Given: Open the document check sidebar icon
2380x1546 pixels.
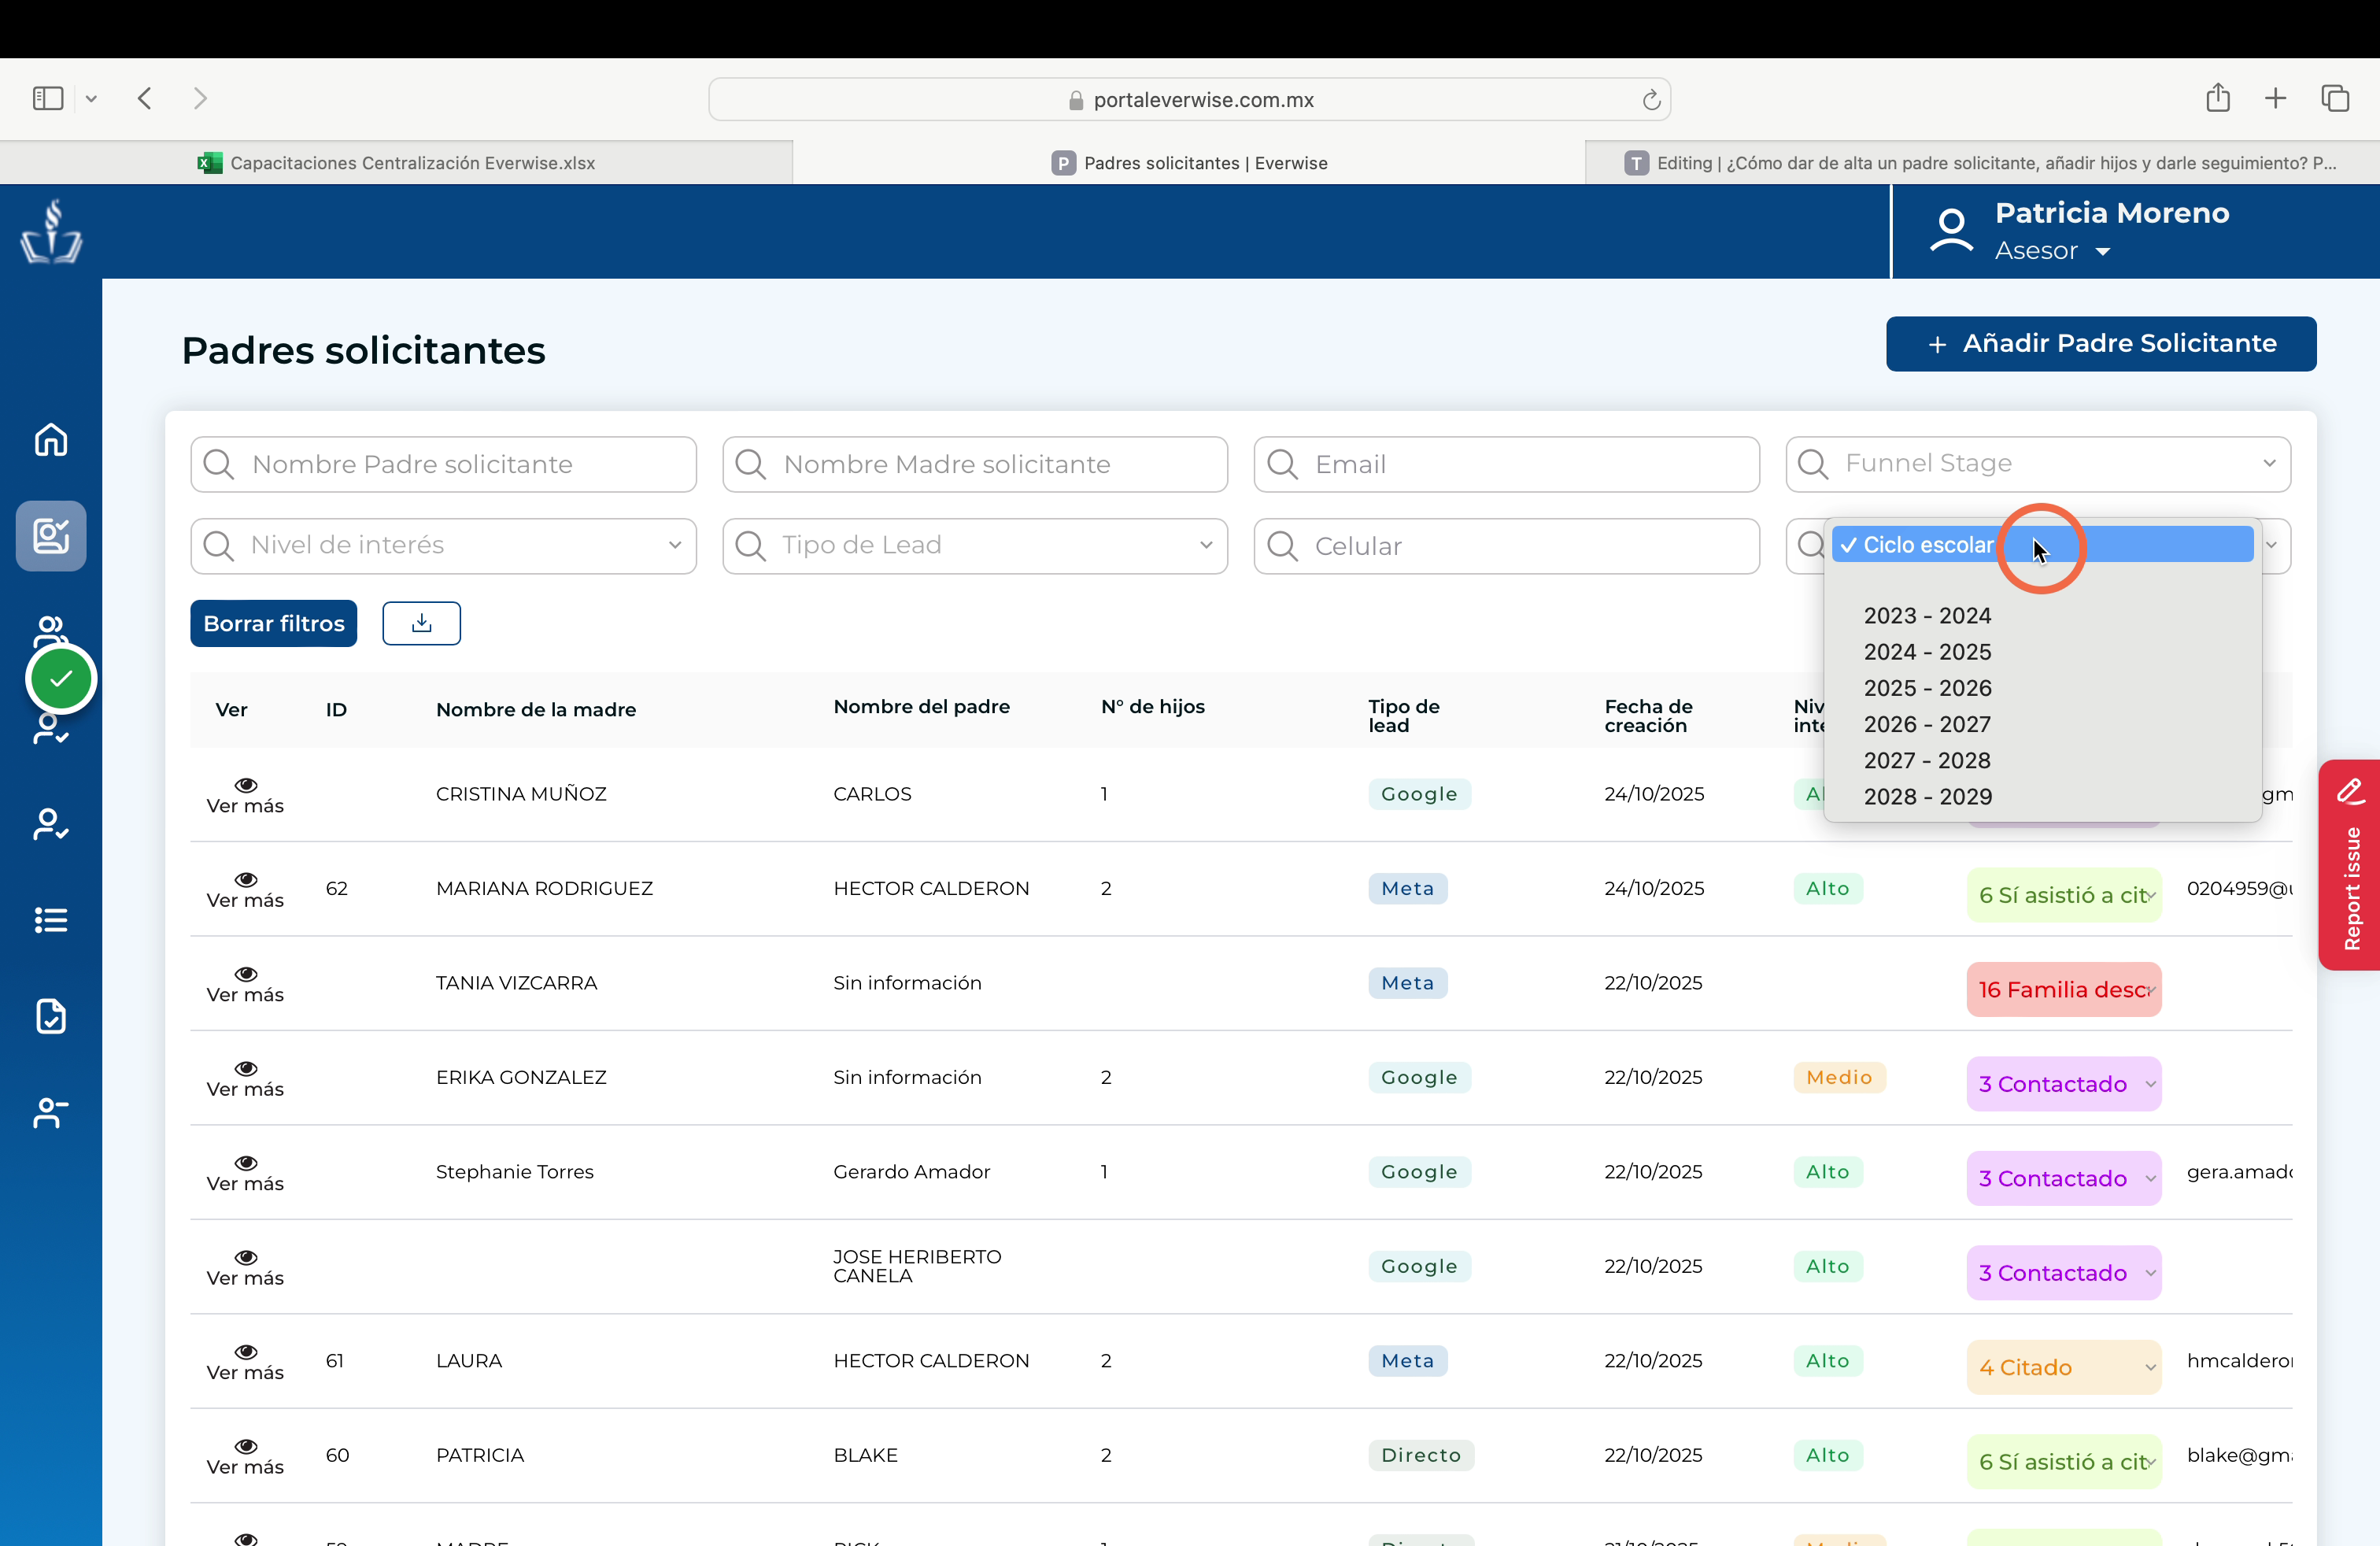Looking at the screenshot, I should pyautogui.click(x=51, y=1016).
